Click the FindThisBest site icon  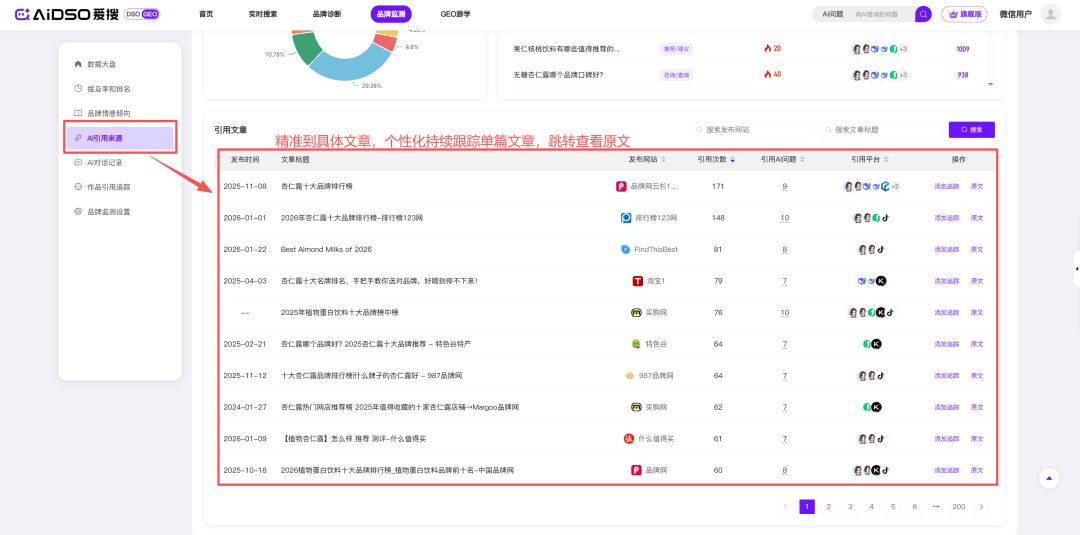pos(625,249)
